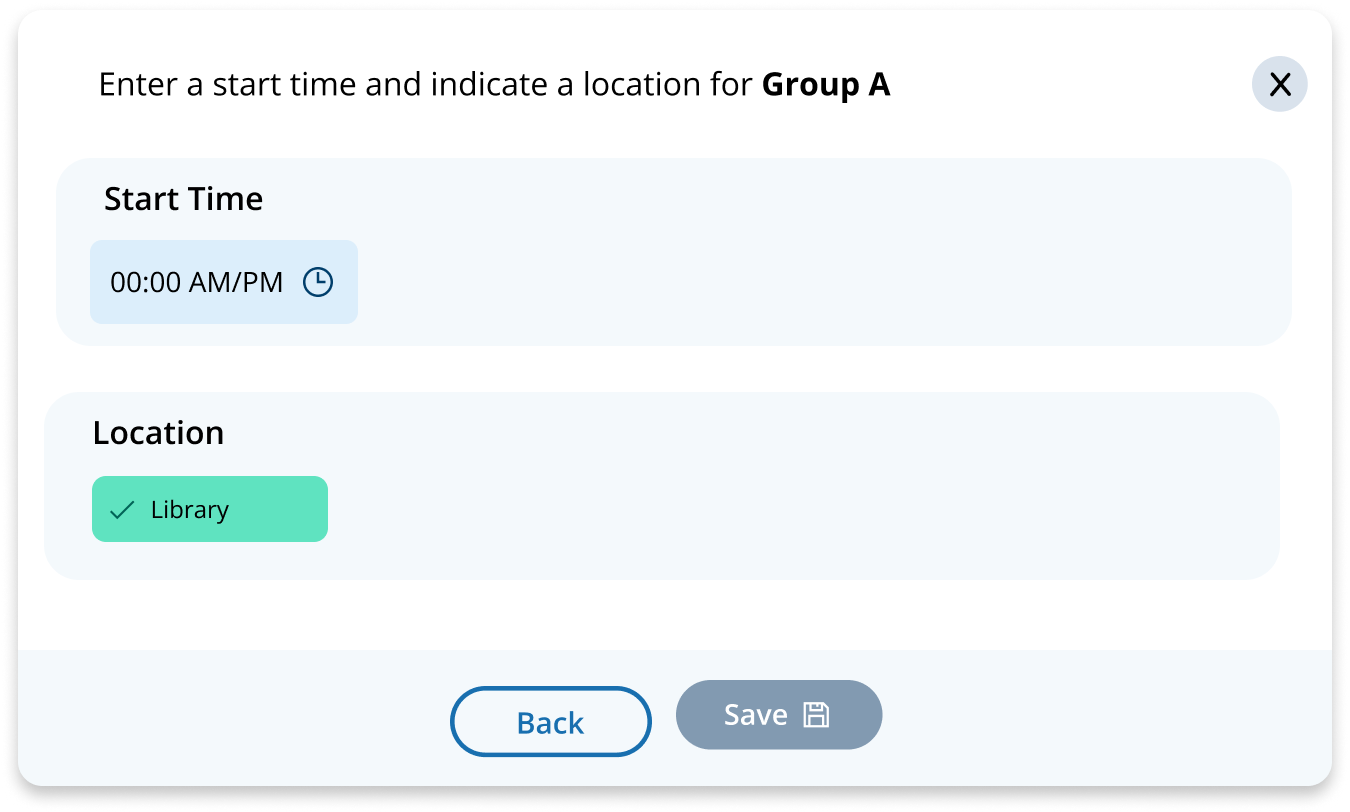Toggle the Library location chip

pyautogui.click(x=210, y=509)
